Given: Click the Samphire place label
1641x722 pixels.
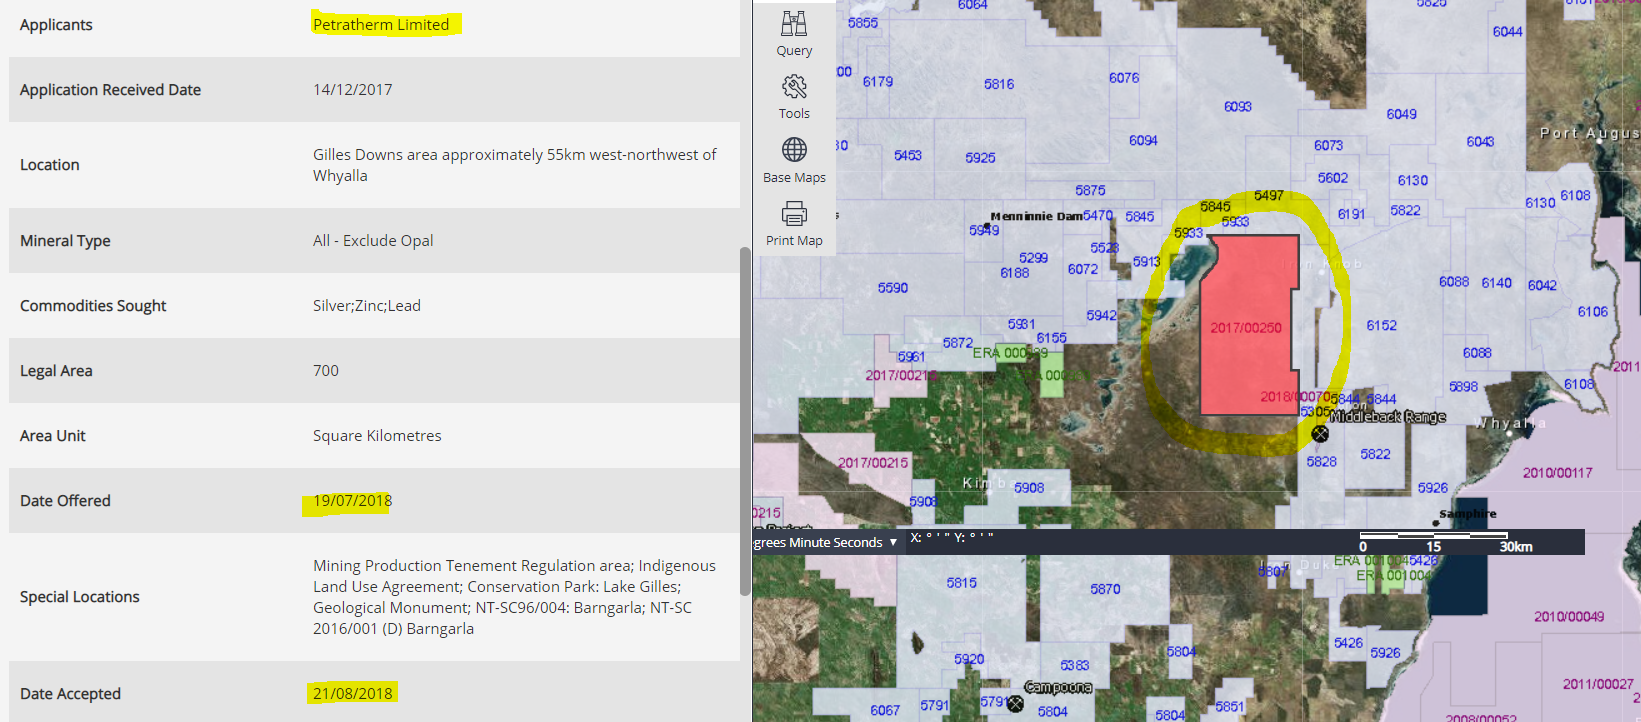Looking at the screenshot, I should 1468,513.
